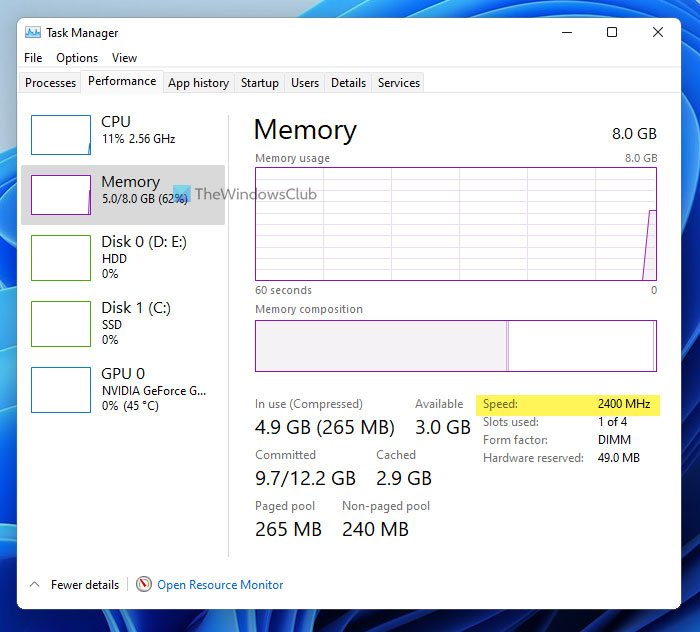Switch to the Services tab
This screenshot has width=700, height=632.
[399, 83]
